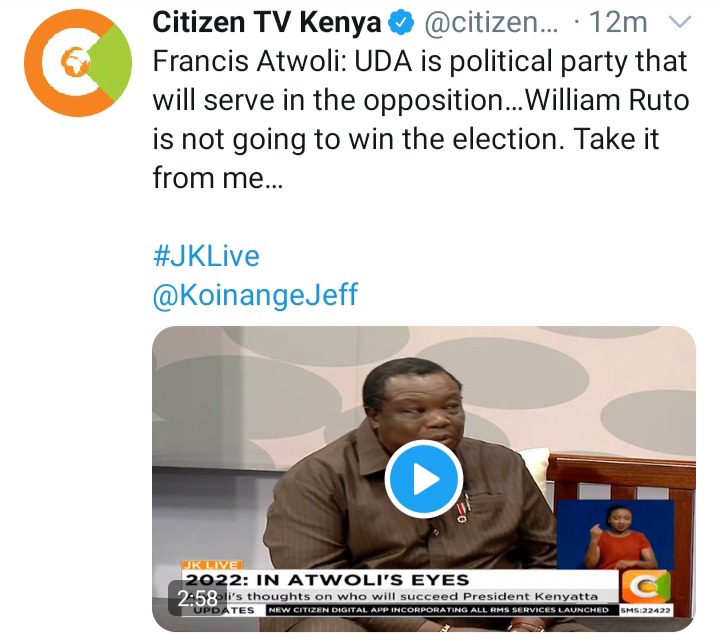The height and width of the screenshot is (642, 720).
Task: Click the SMS:22422 label
Action: point(645,610)
